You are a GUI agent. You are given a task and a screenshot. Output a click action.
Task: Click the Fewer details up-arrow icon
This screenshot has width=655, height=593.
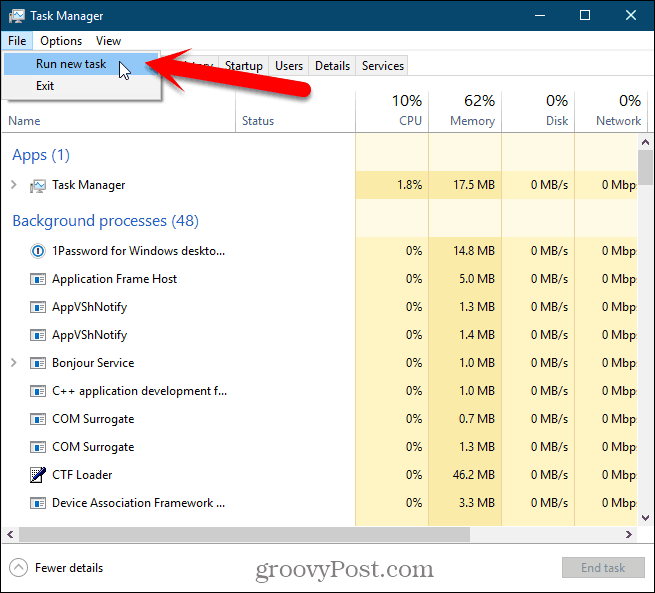tap(18, 568)
